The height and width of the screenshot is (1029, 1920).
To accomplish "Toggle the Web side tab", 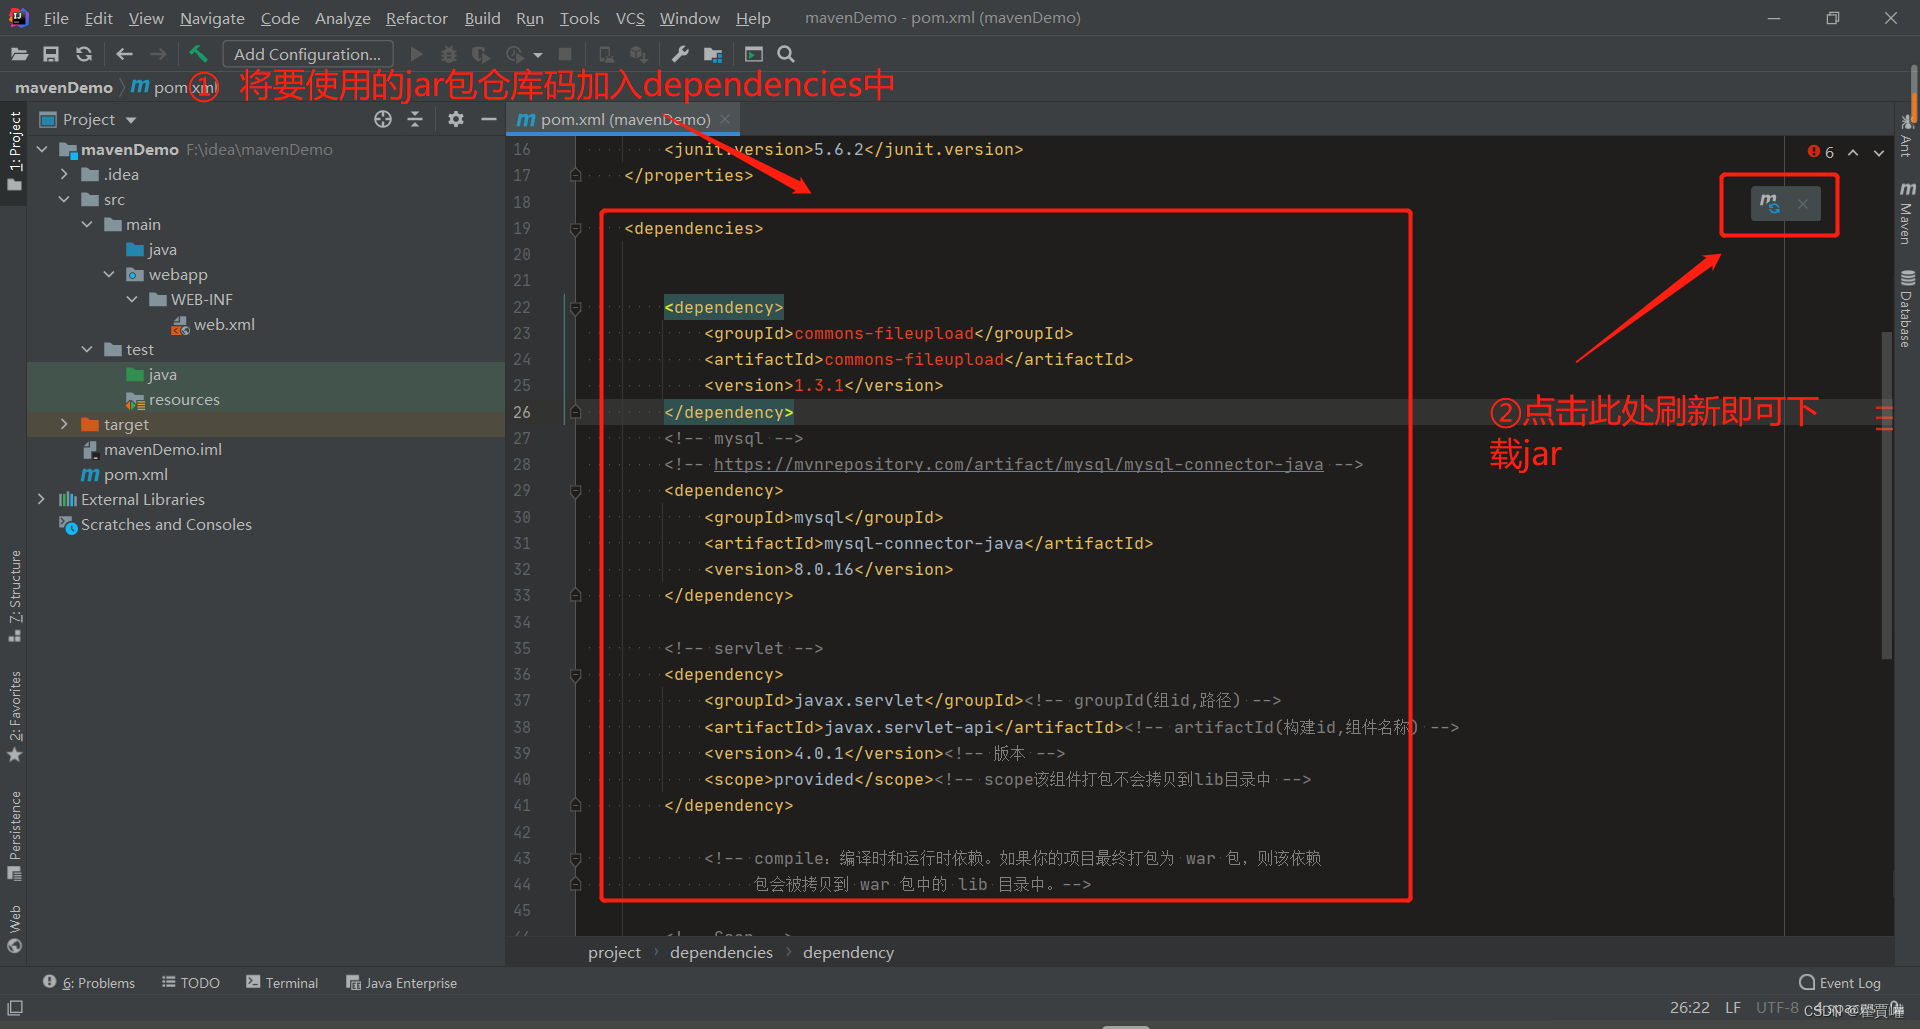I will [14, 930].
